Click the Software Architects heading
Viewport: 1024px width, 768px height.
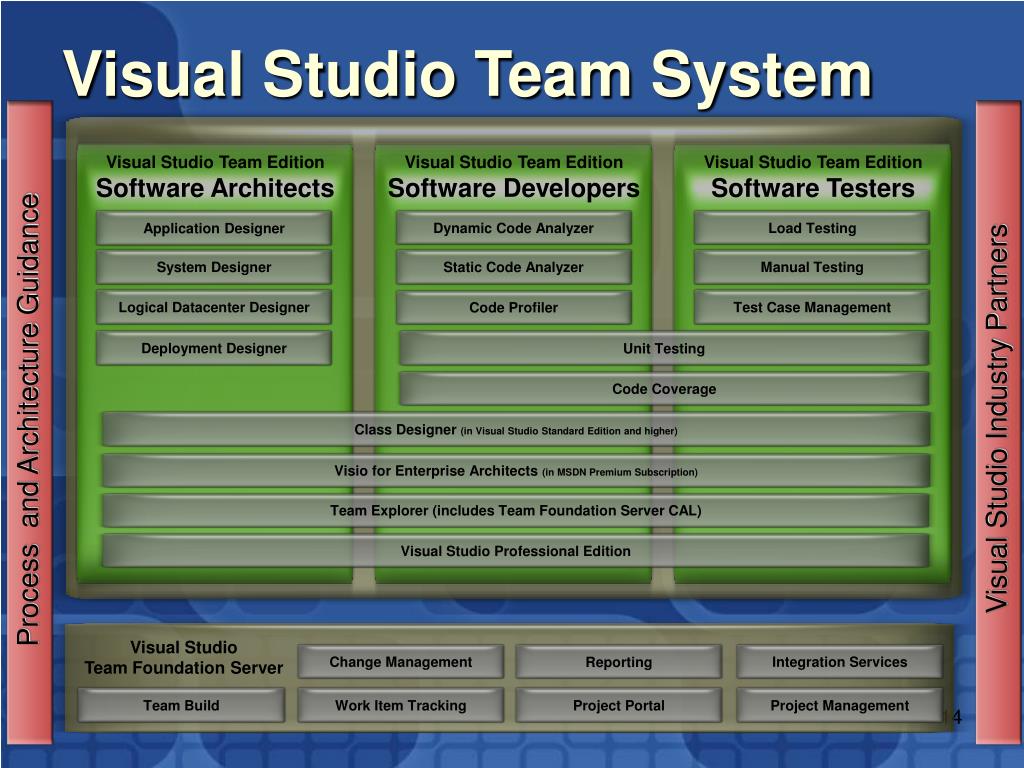(215, 188)
